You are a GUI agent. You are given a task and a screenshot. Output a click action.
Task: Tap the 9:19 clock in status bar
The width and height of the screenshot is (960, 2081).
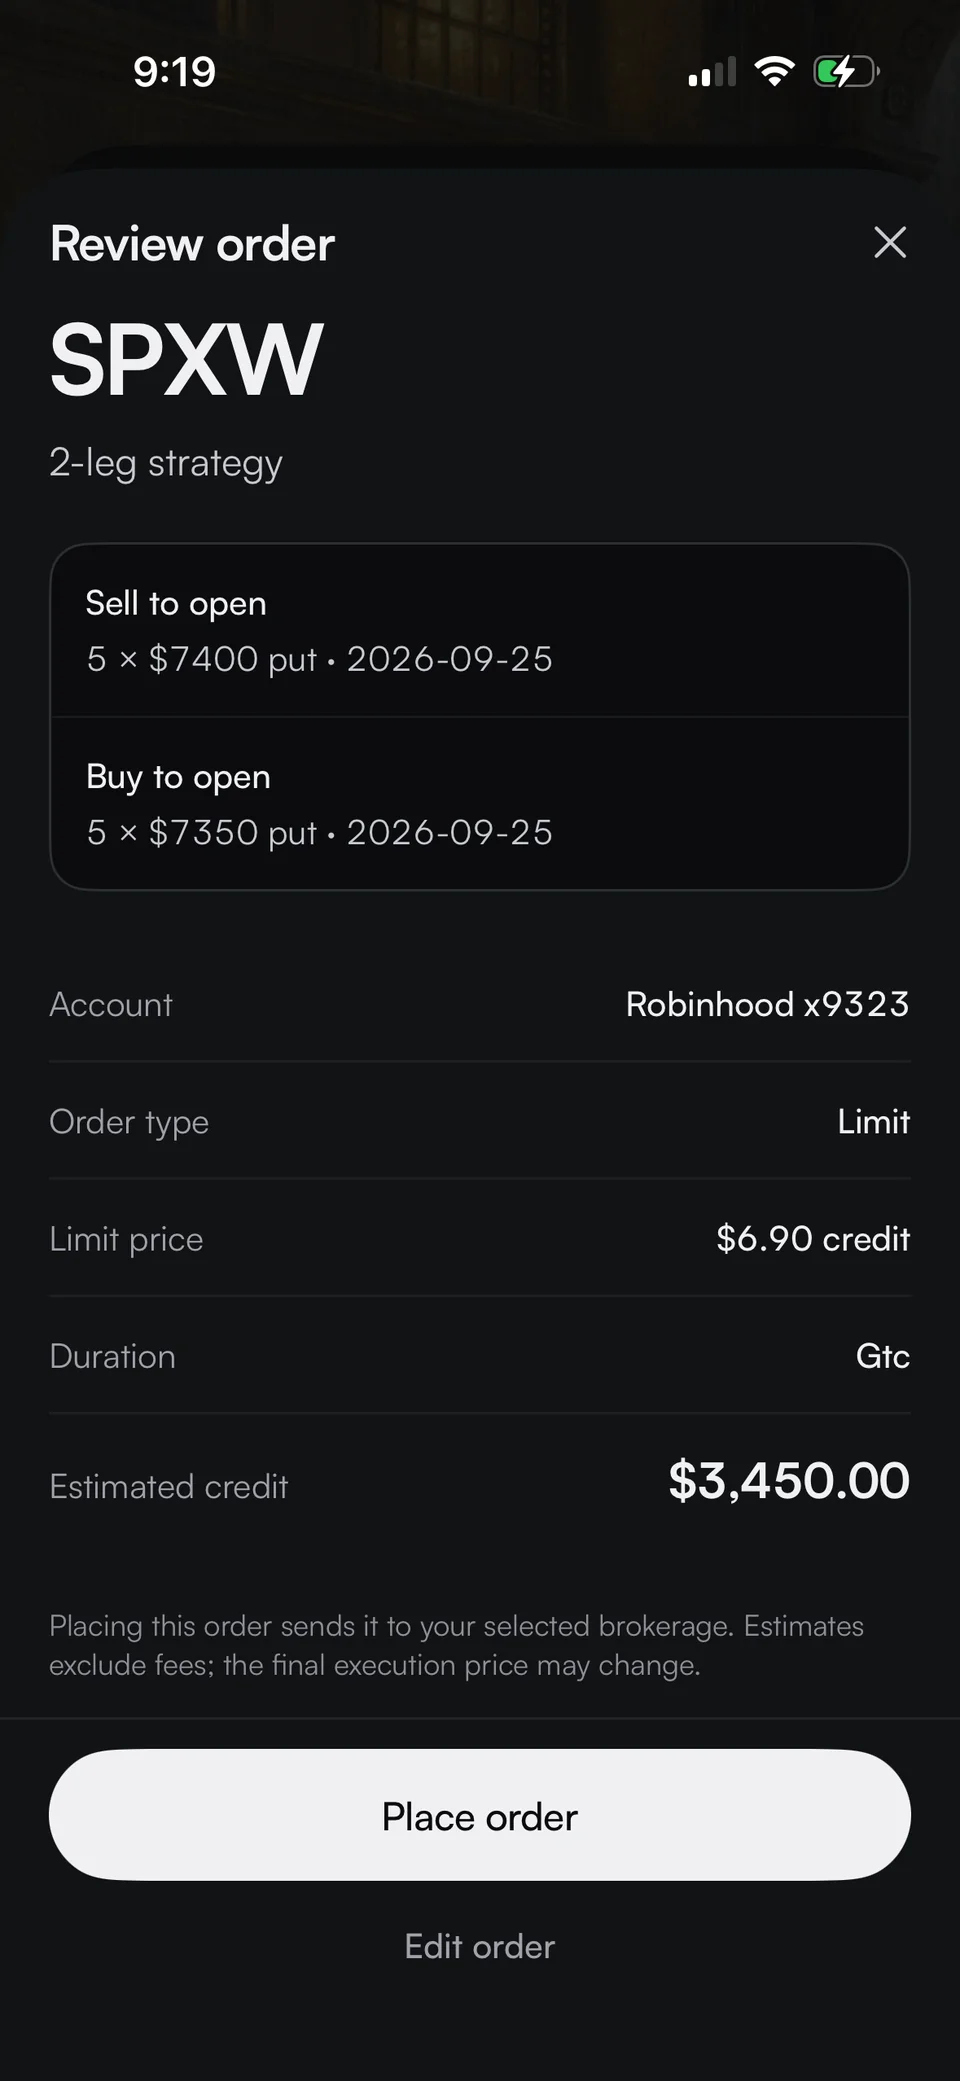[174, 72]
